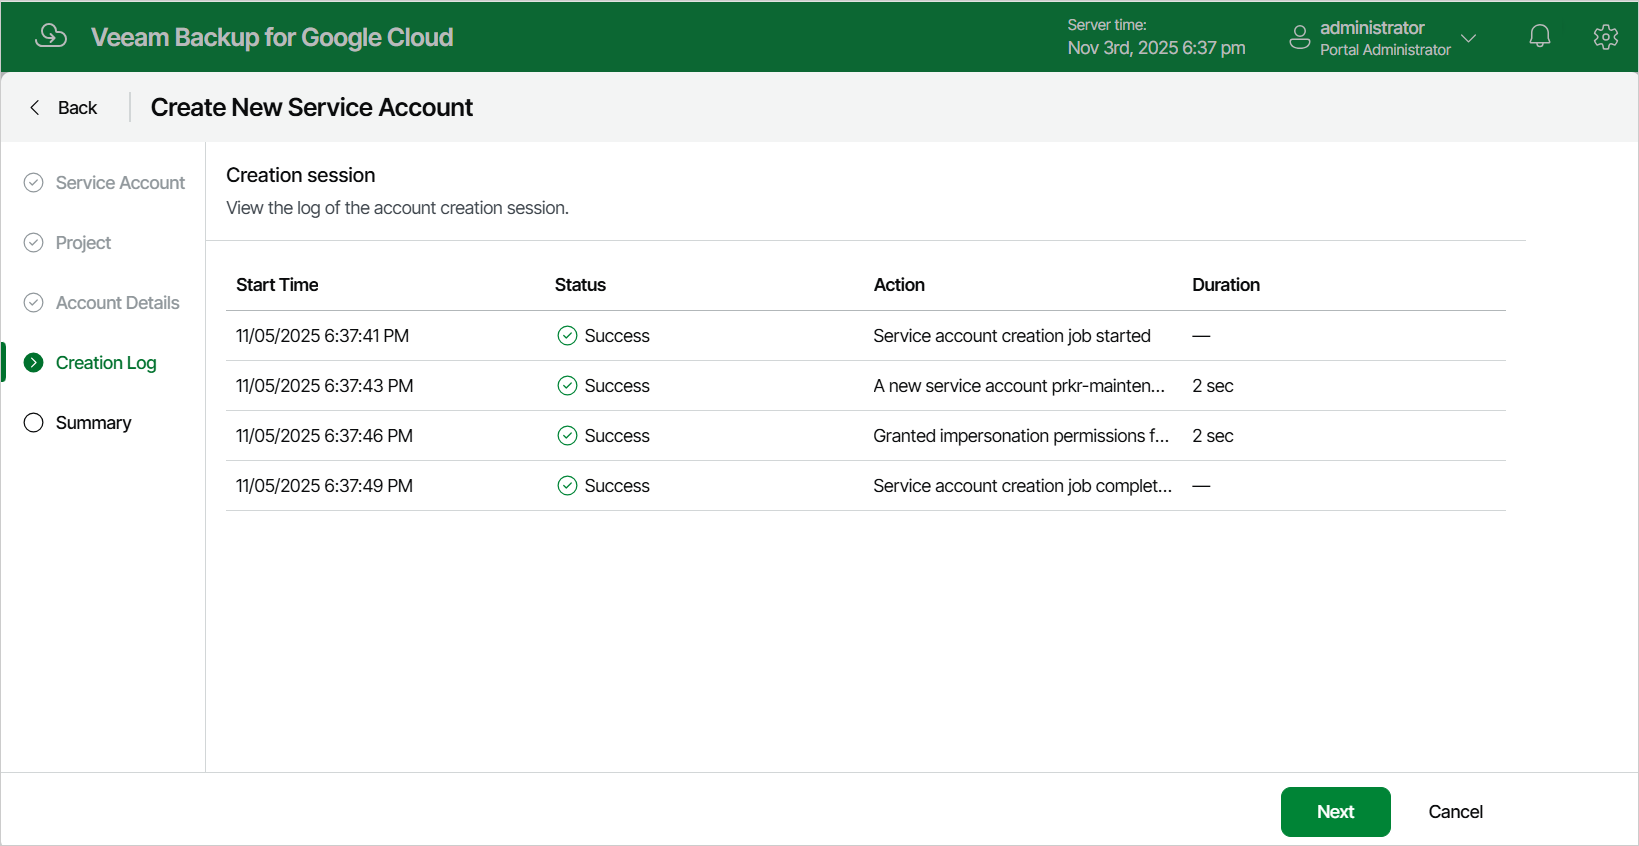Click Success status text in 6:37:41 row
Viewport: 1639px width, 846px height.
point(617,336)
